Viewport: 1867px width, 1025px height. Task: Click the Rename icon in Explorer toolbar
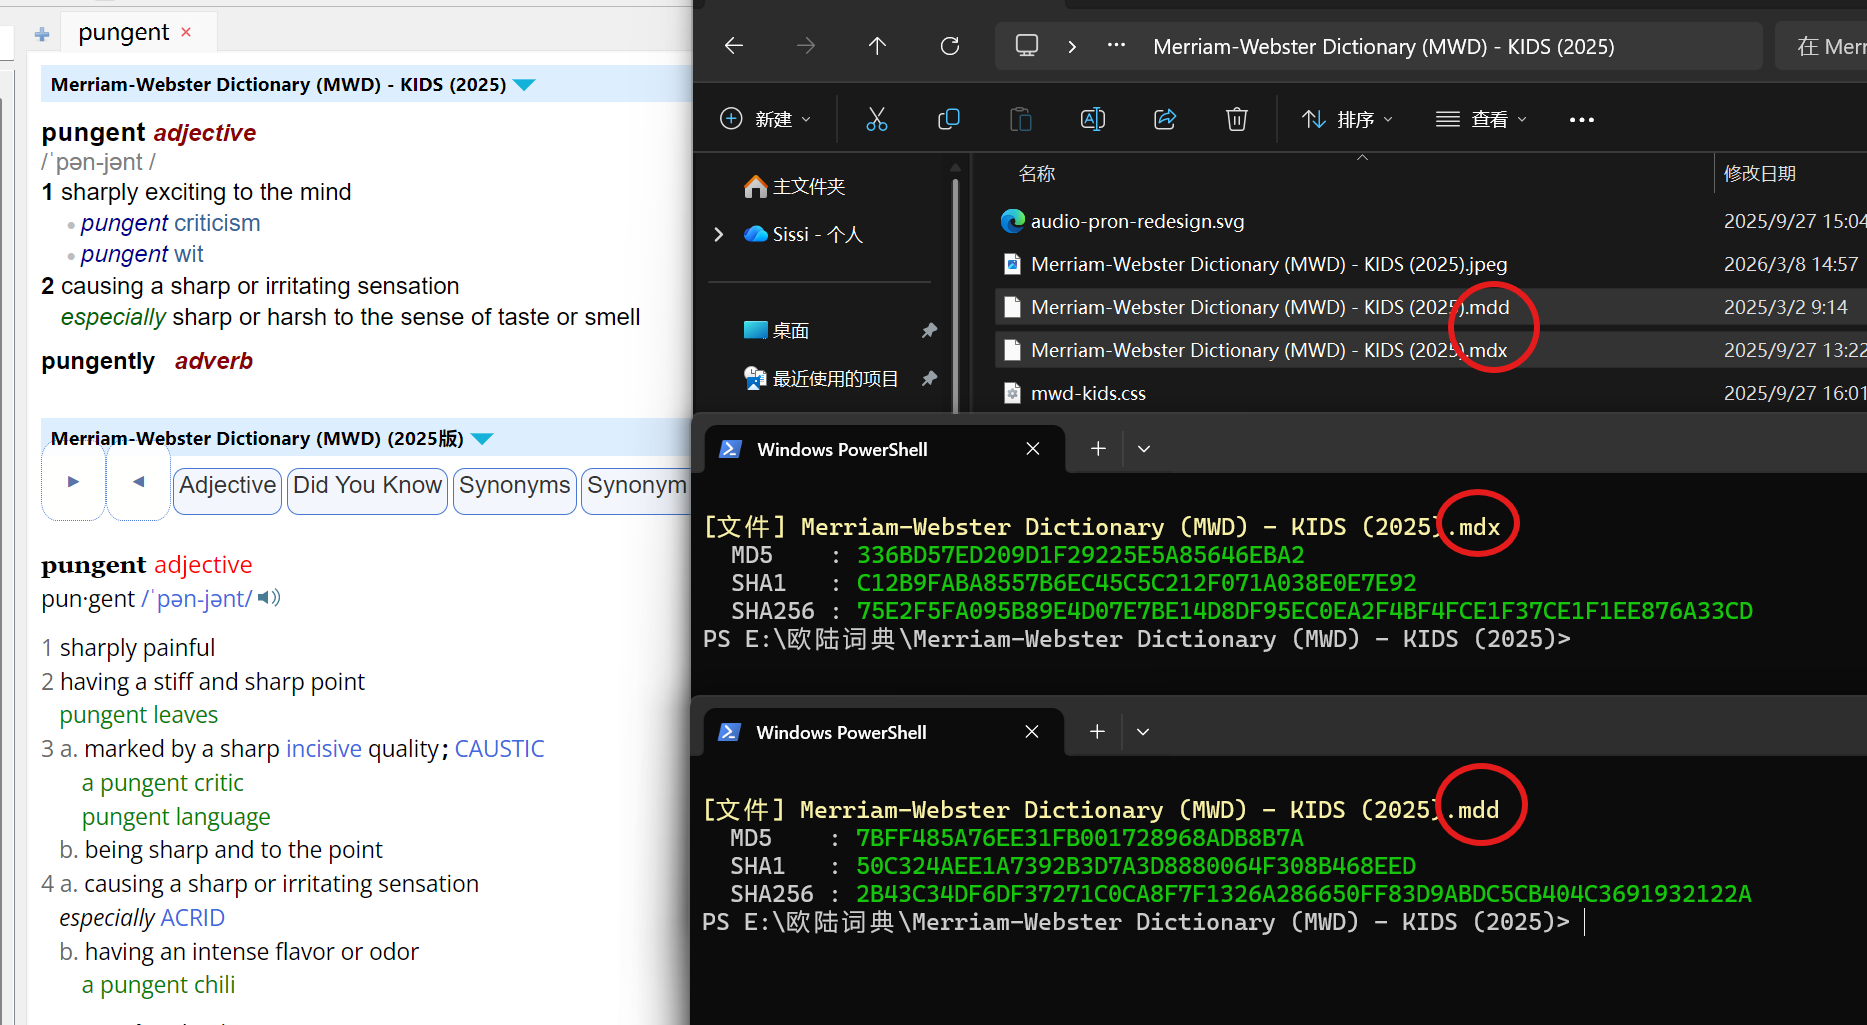1093,119
